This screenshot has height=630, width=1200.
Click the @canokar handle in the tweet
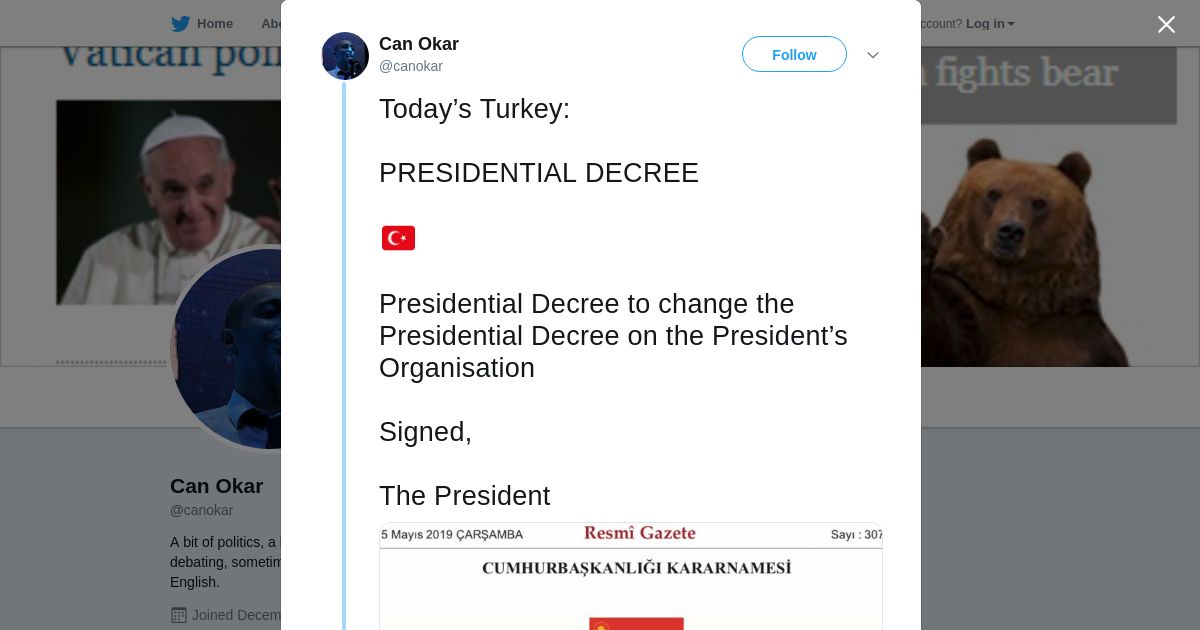click(x=411, y=66)
